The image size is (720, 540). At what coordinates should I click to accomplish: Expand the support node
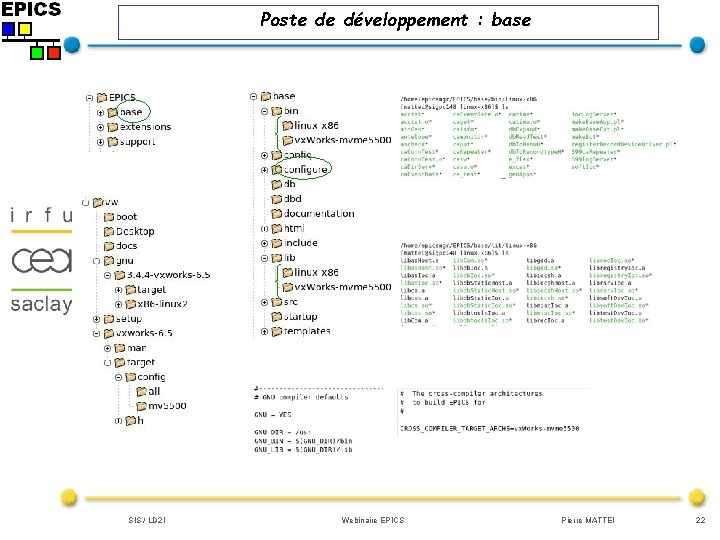pos(100,142)
